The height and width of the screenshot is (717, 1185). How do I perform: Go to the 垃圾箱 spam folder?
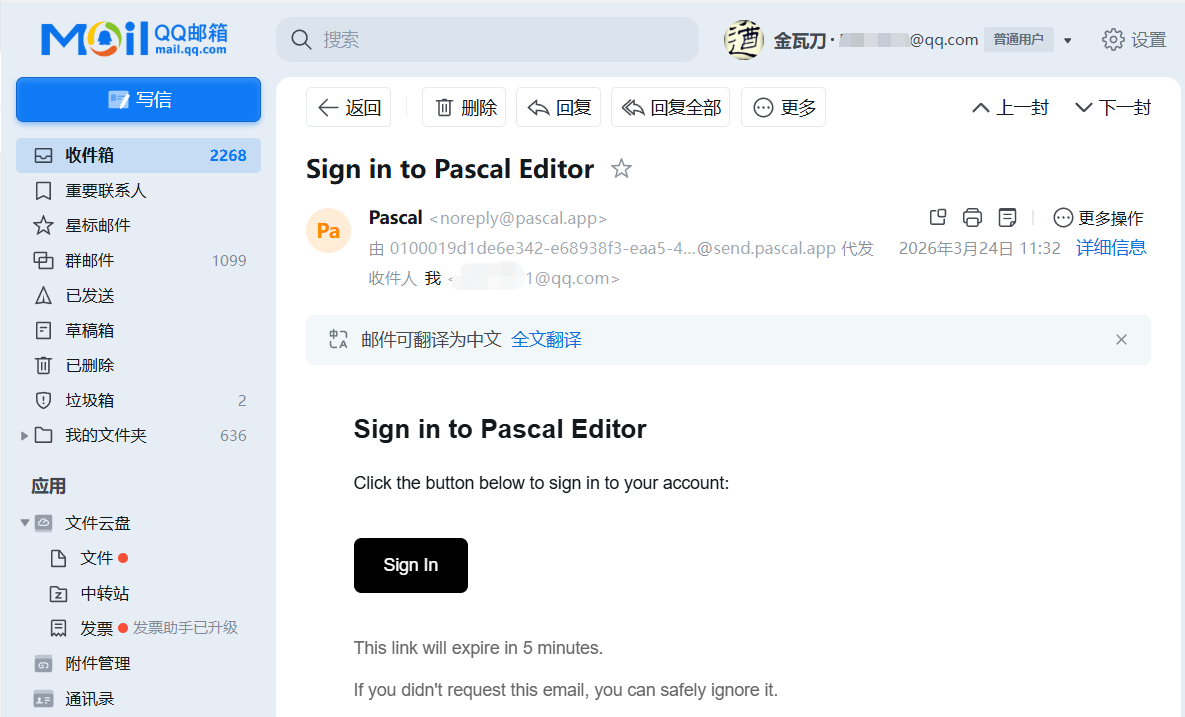pyautogui.click(x=90, y=401)
